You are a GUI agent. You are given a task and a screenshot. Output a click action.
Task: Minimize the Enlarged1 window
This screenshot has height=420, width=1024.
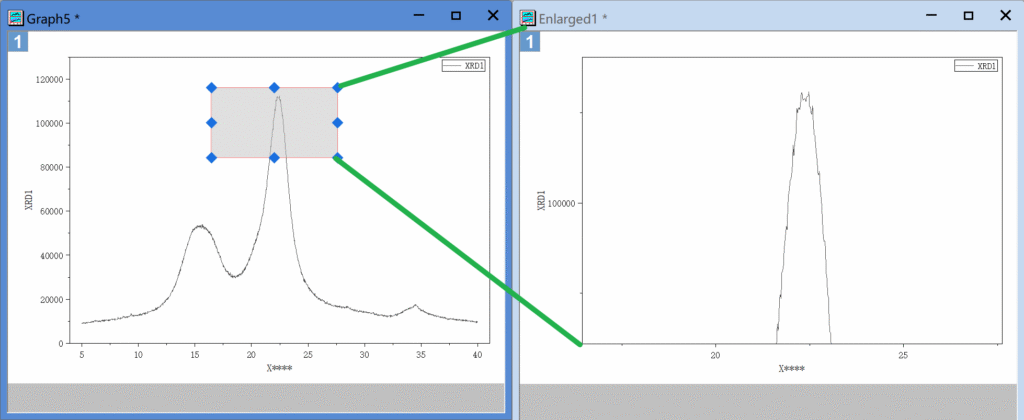932,16
